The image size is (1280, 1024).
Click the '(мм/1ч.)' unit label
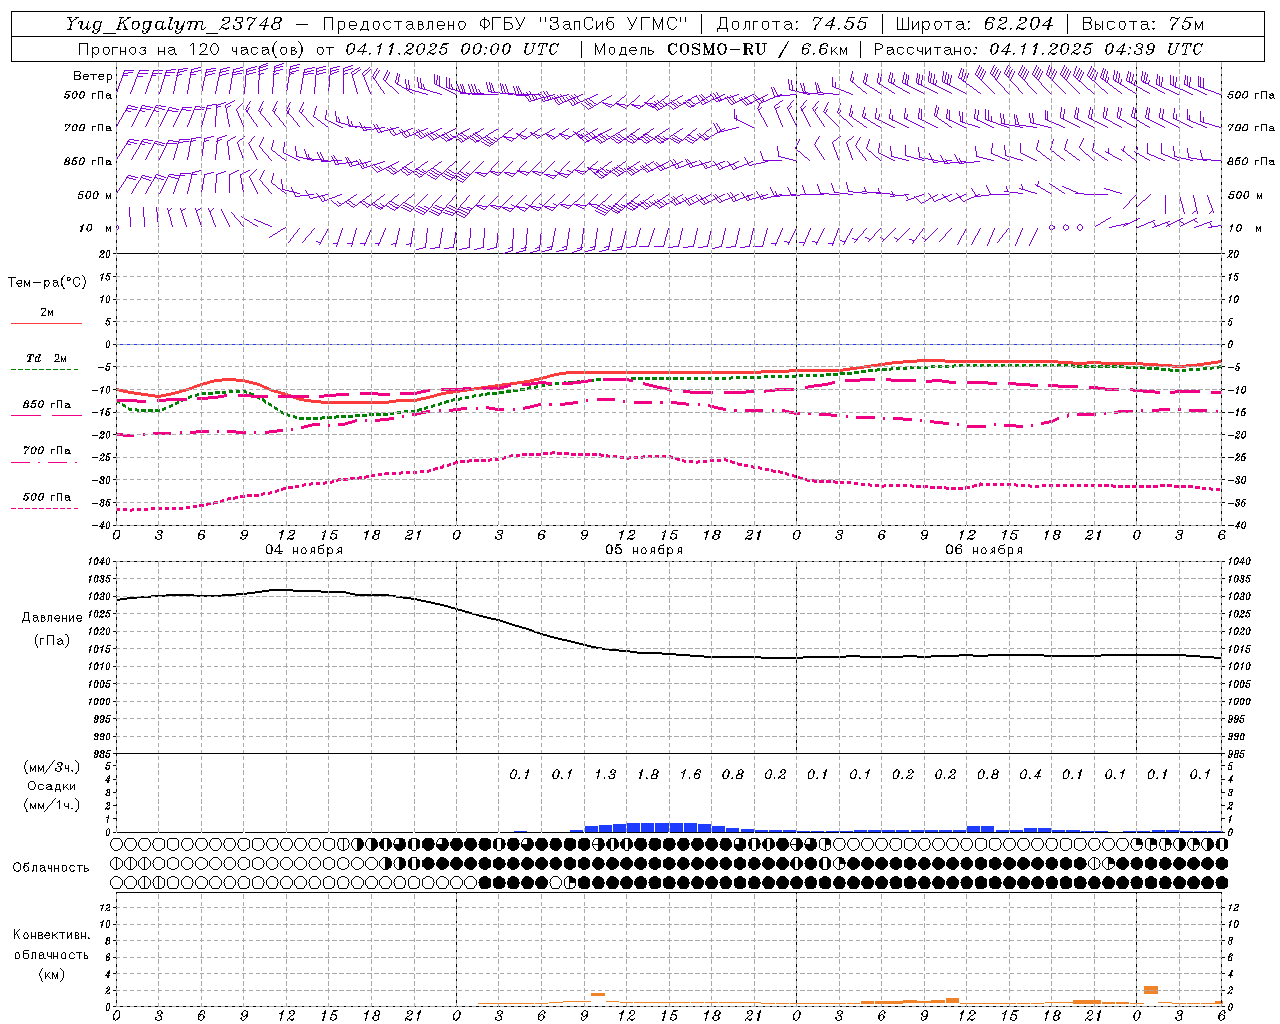[x=52, y=805]
